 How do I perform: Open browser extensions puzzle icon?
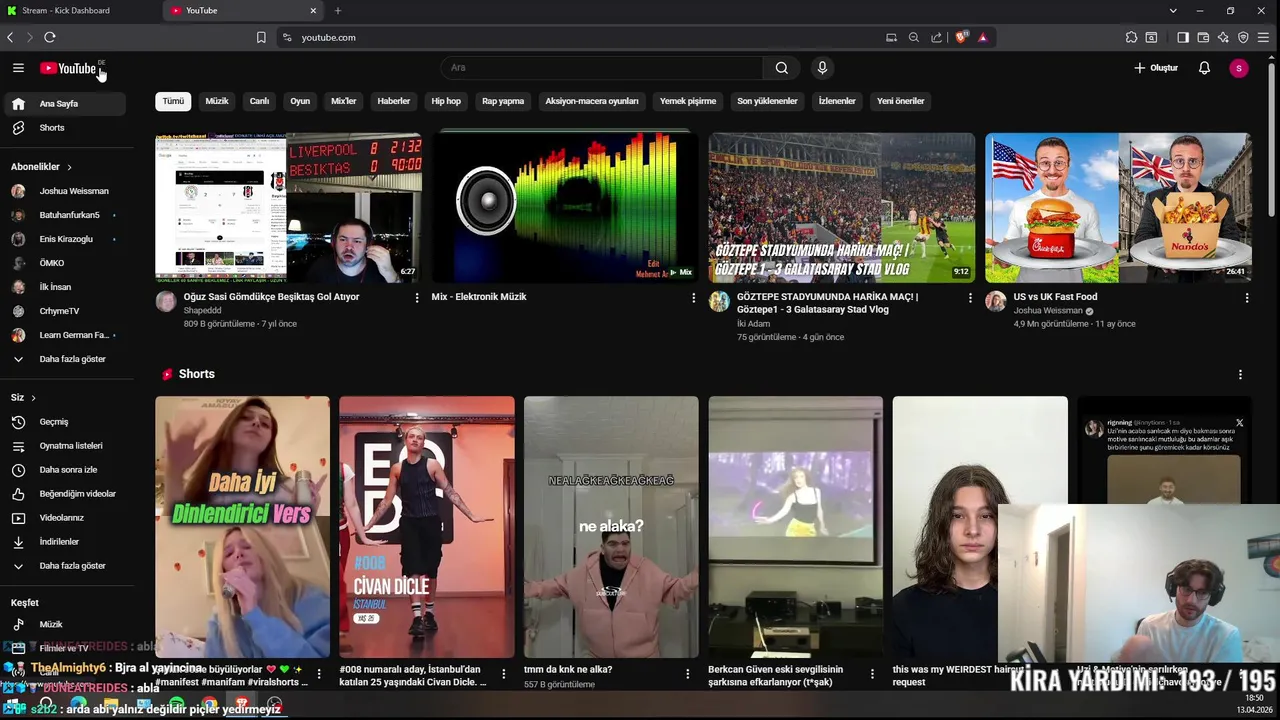(x=1131, y=37)
